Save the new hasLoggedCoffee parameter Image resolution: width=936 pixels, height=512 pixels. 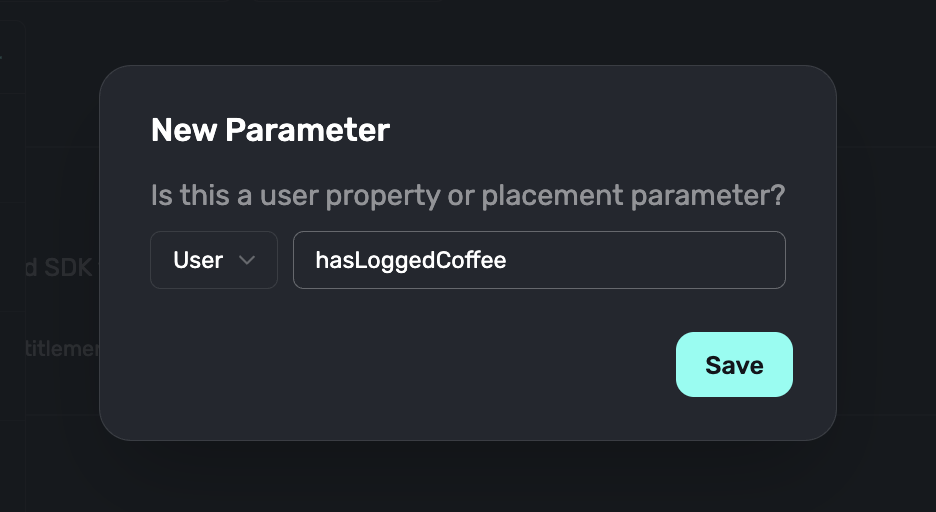[x=734, y=365]
